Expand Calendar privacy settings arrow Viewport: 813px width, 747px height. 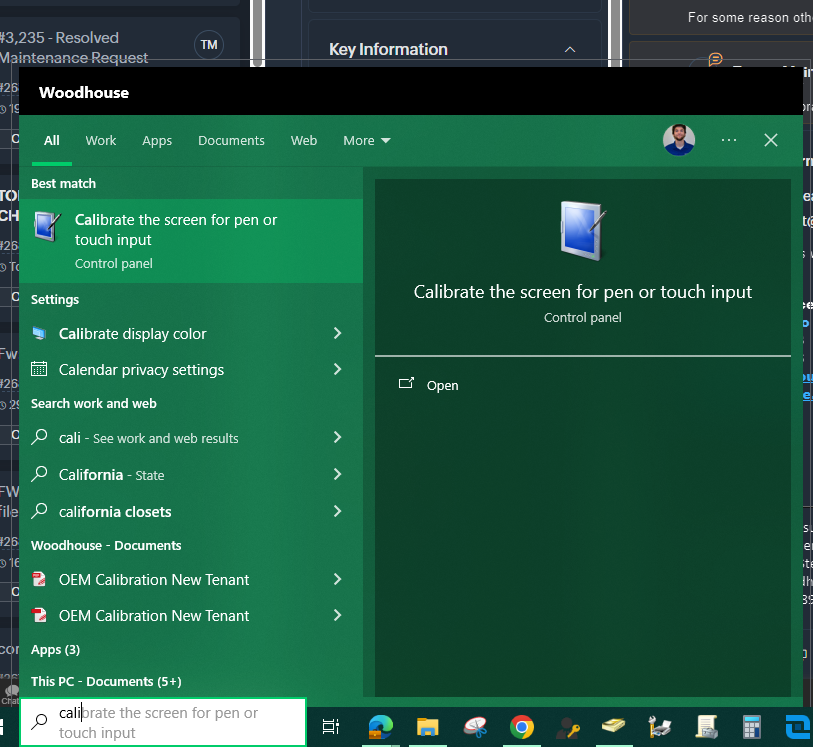tap(338, 369)
